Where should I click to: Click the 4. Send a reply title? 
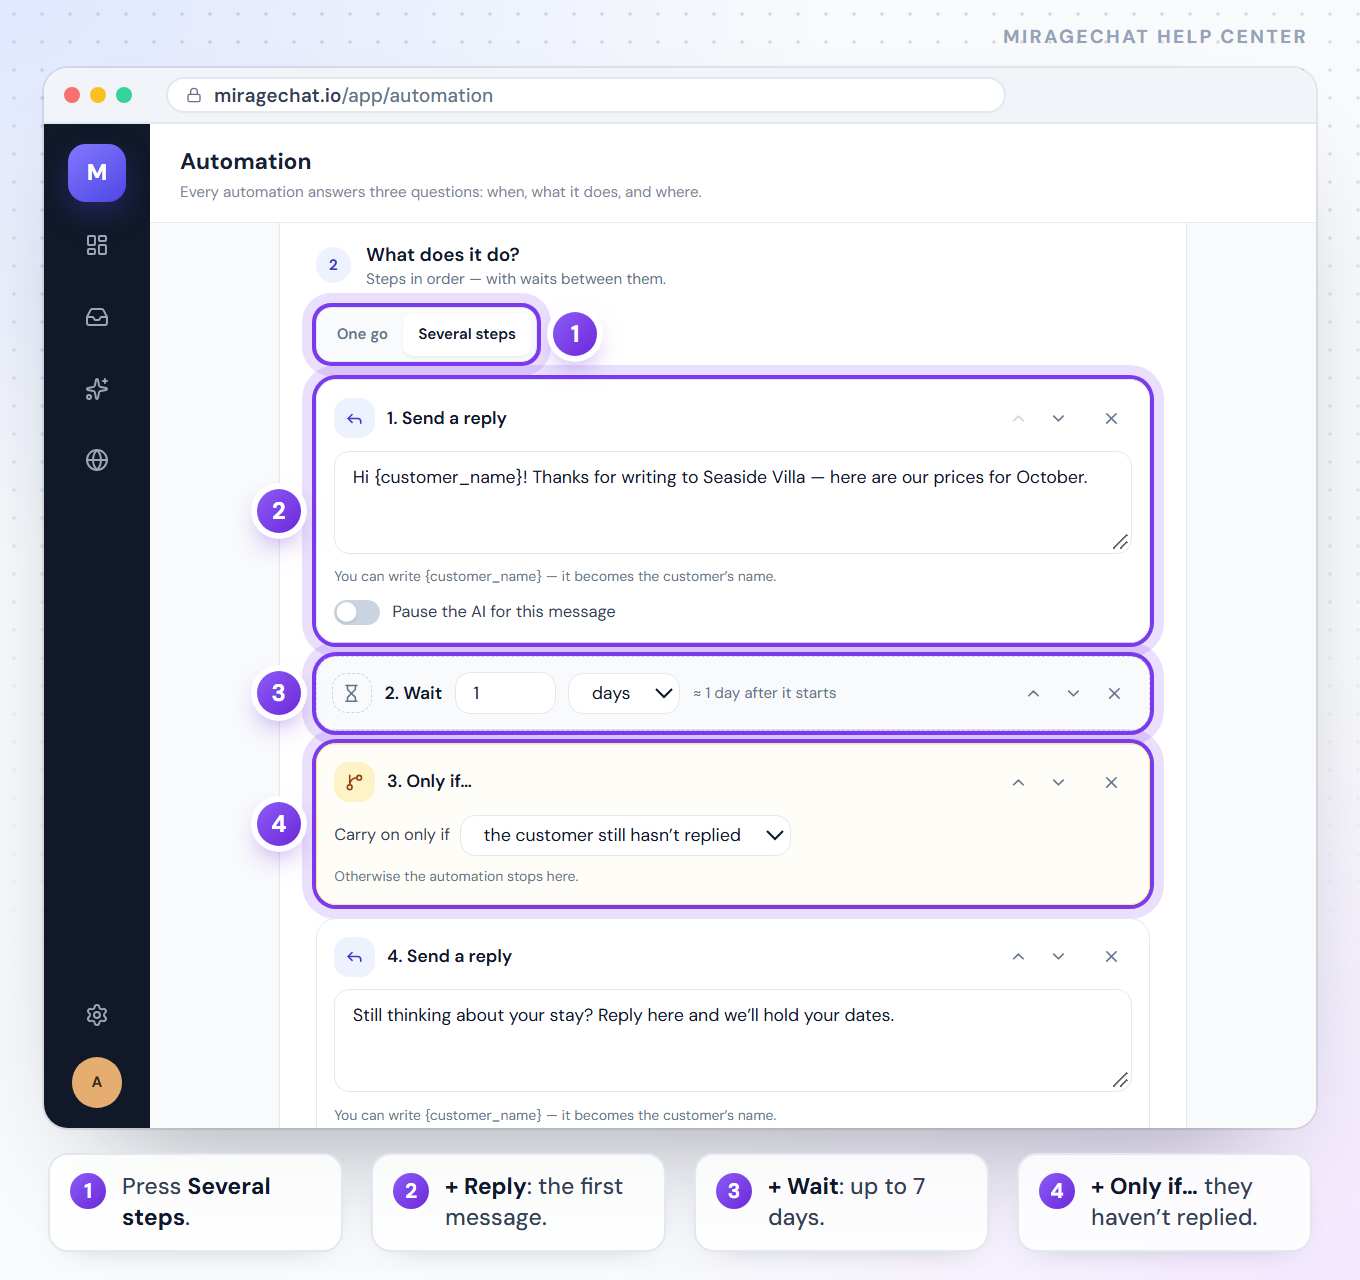(x=449, y=956)
